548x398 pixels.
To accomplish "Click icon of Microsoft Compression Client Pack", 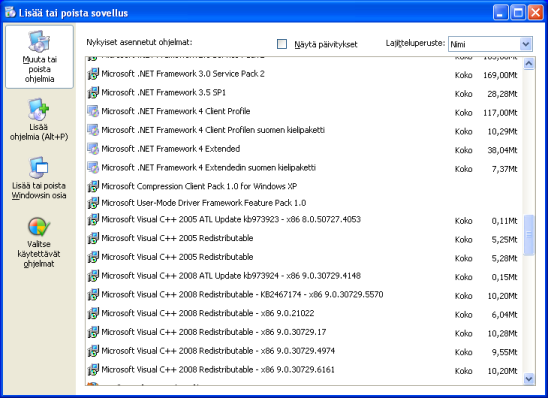I will click(x=93, y=186).
